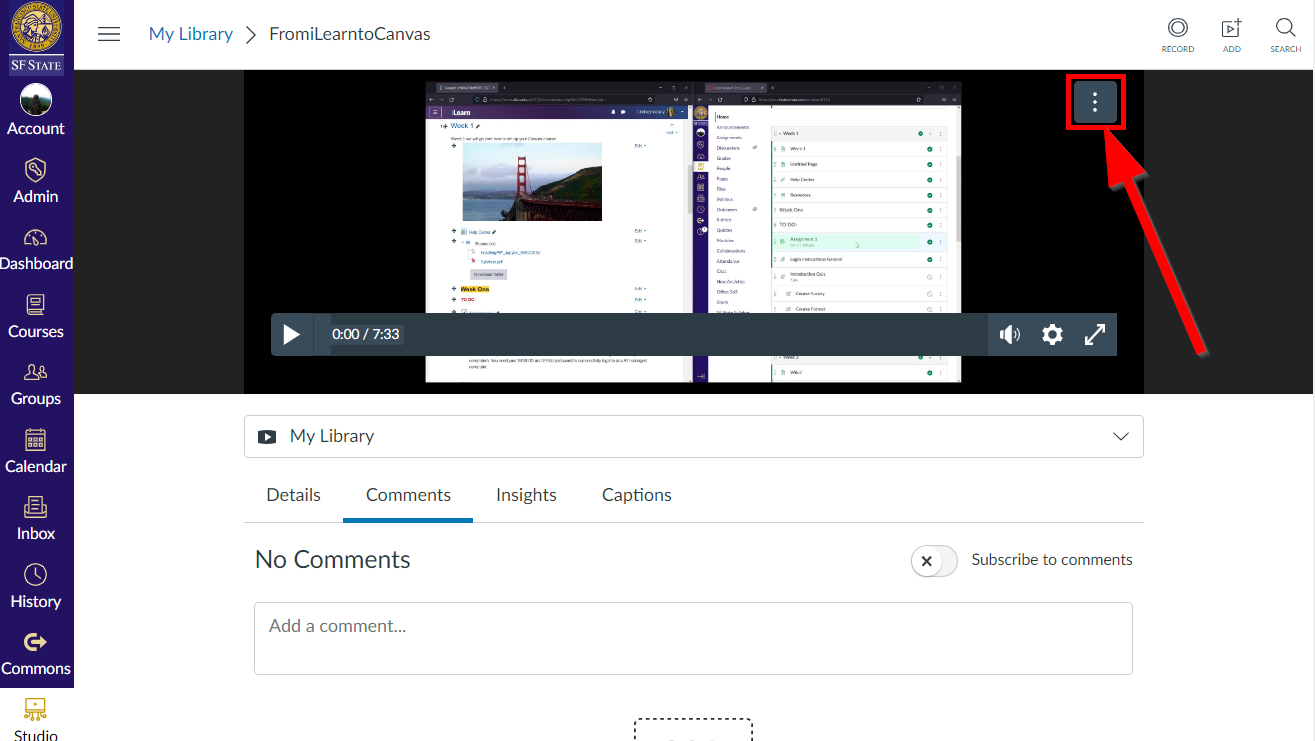Open the SF State logo home link

(x=36, y=38)
